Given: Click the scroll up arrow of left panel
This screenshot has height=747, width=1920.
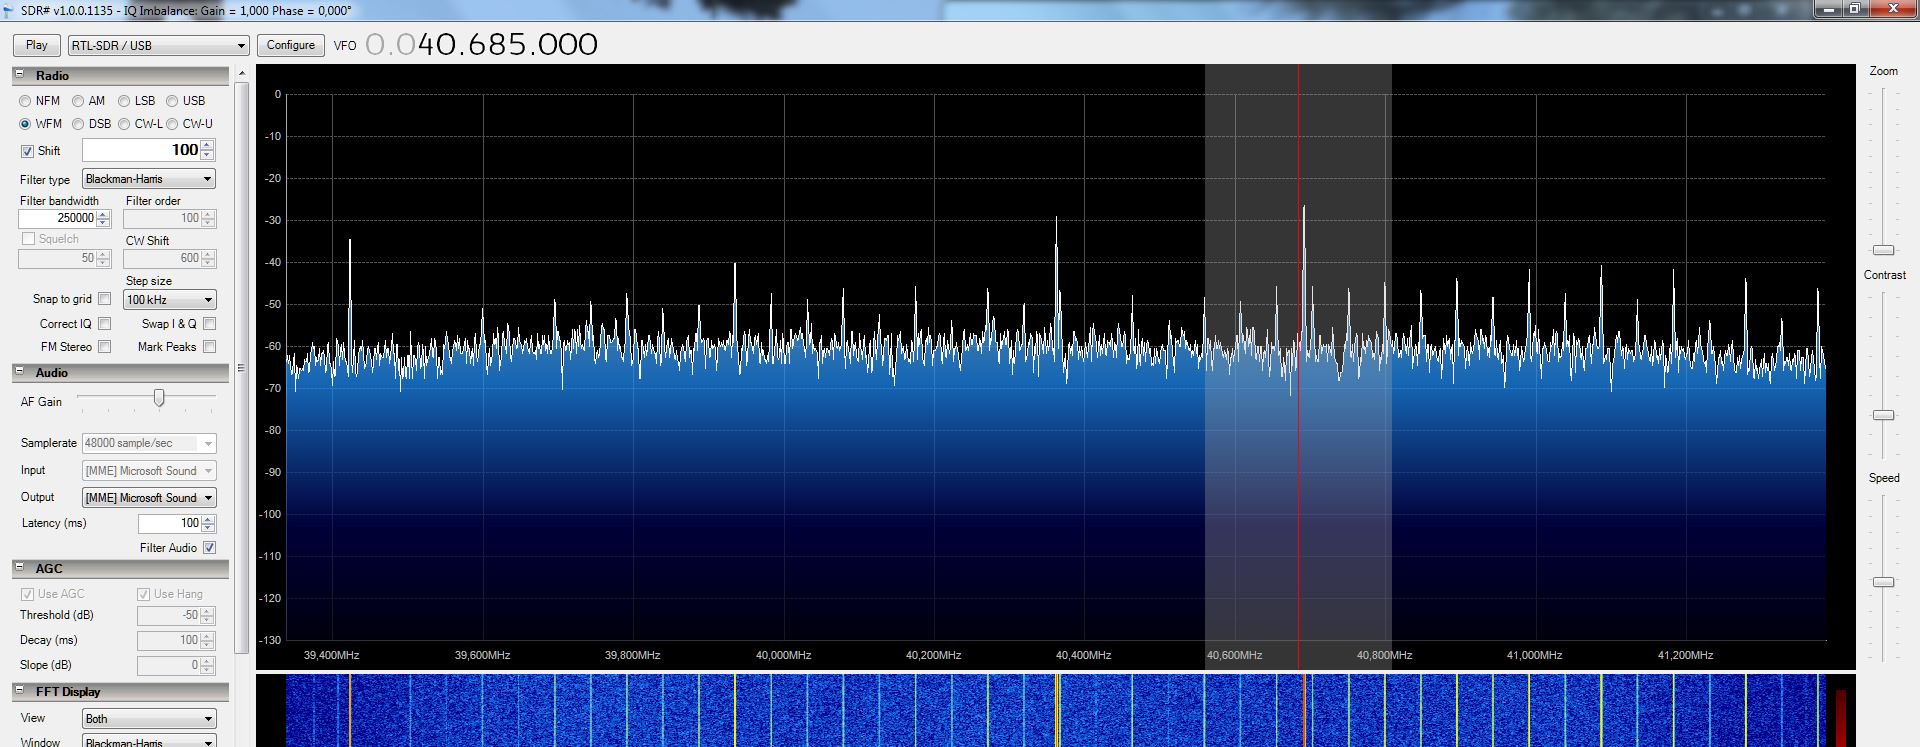Looking at the screenshot, I should click(241, 74).
